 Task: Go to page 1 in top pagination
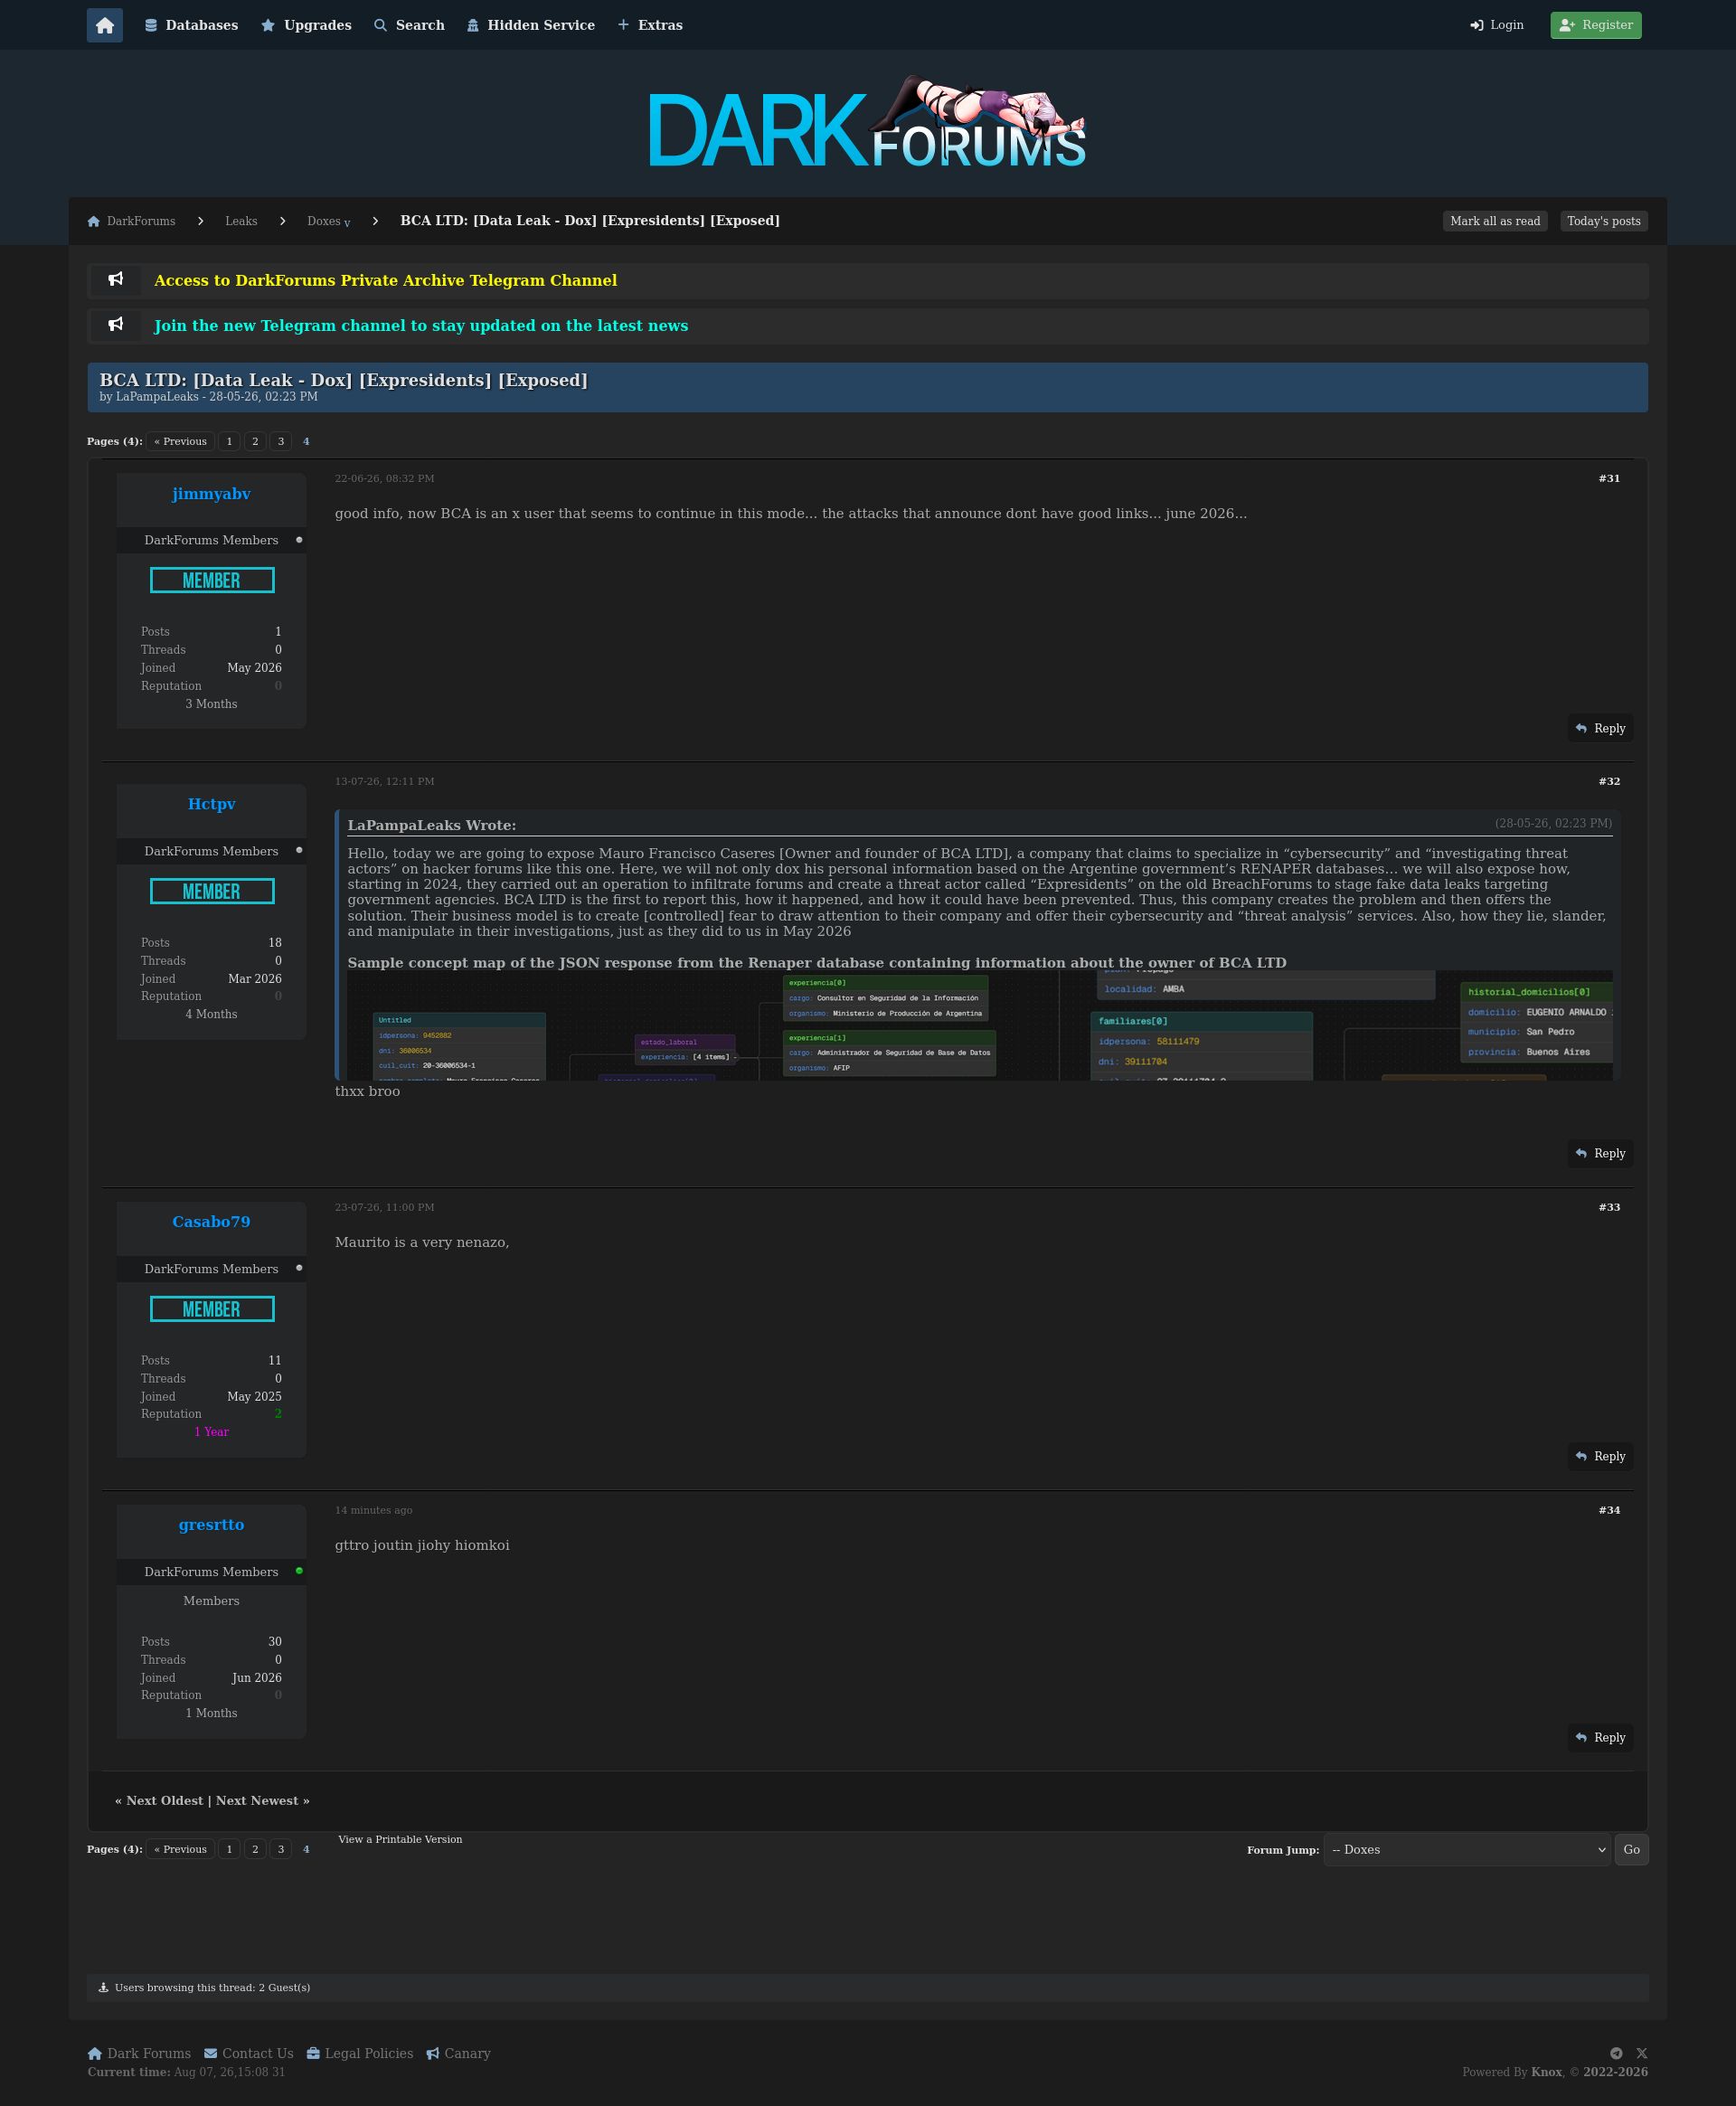coord(229,441)
